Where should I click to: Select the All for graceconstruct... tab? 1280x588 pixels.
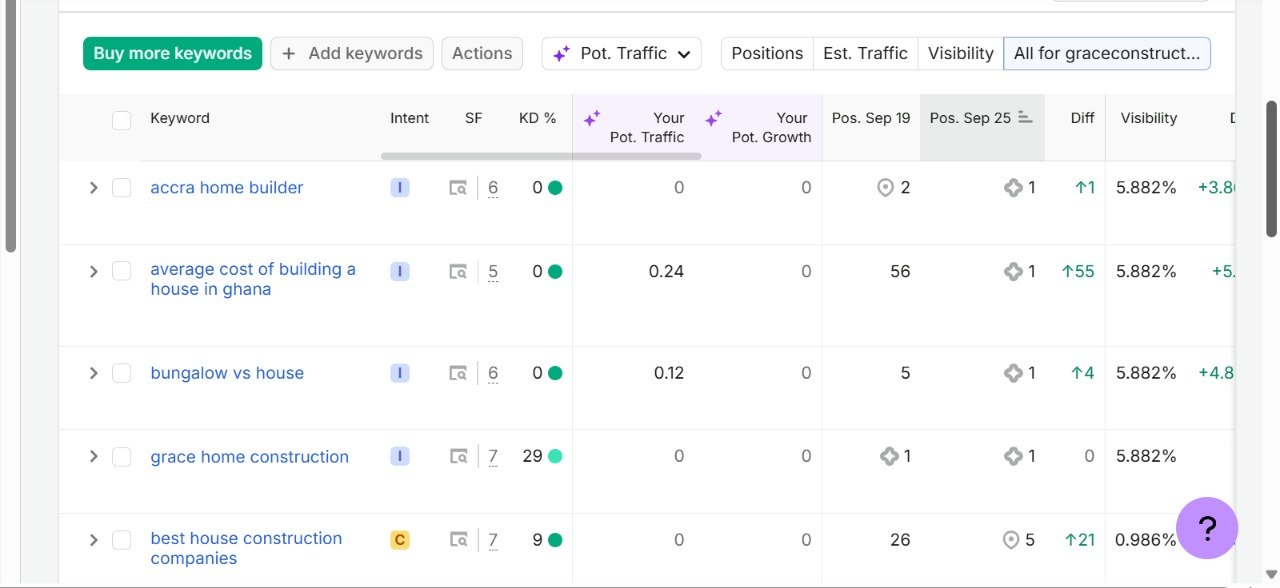click(x=1107, y=54)
